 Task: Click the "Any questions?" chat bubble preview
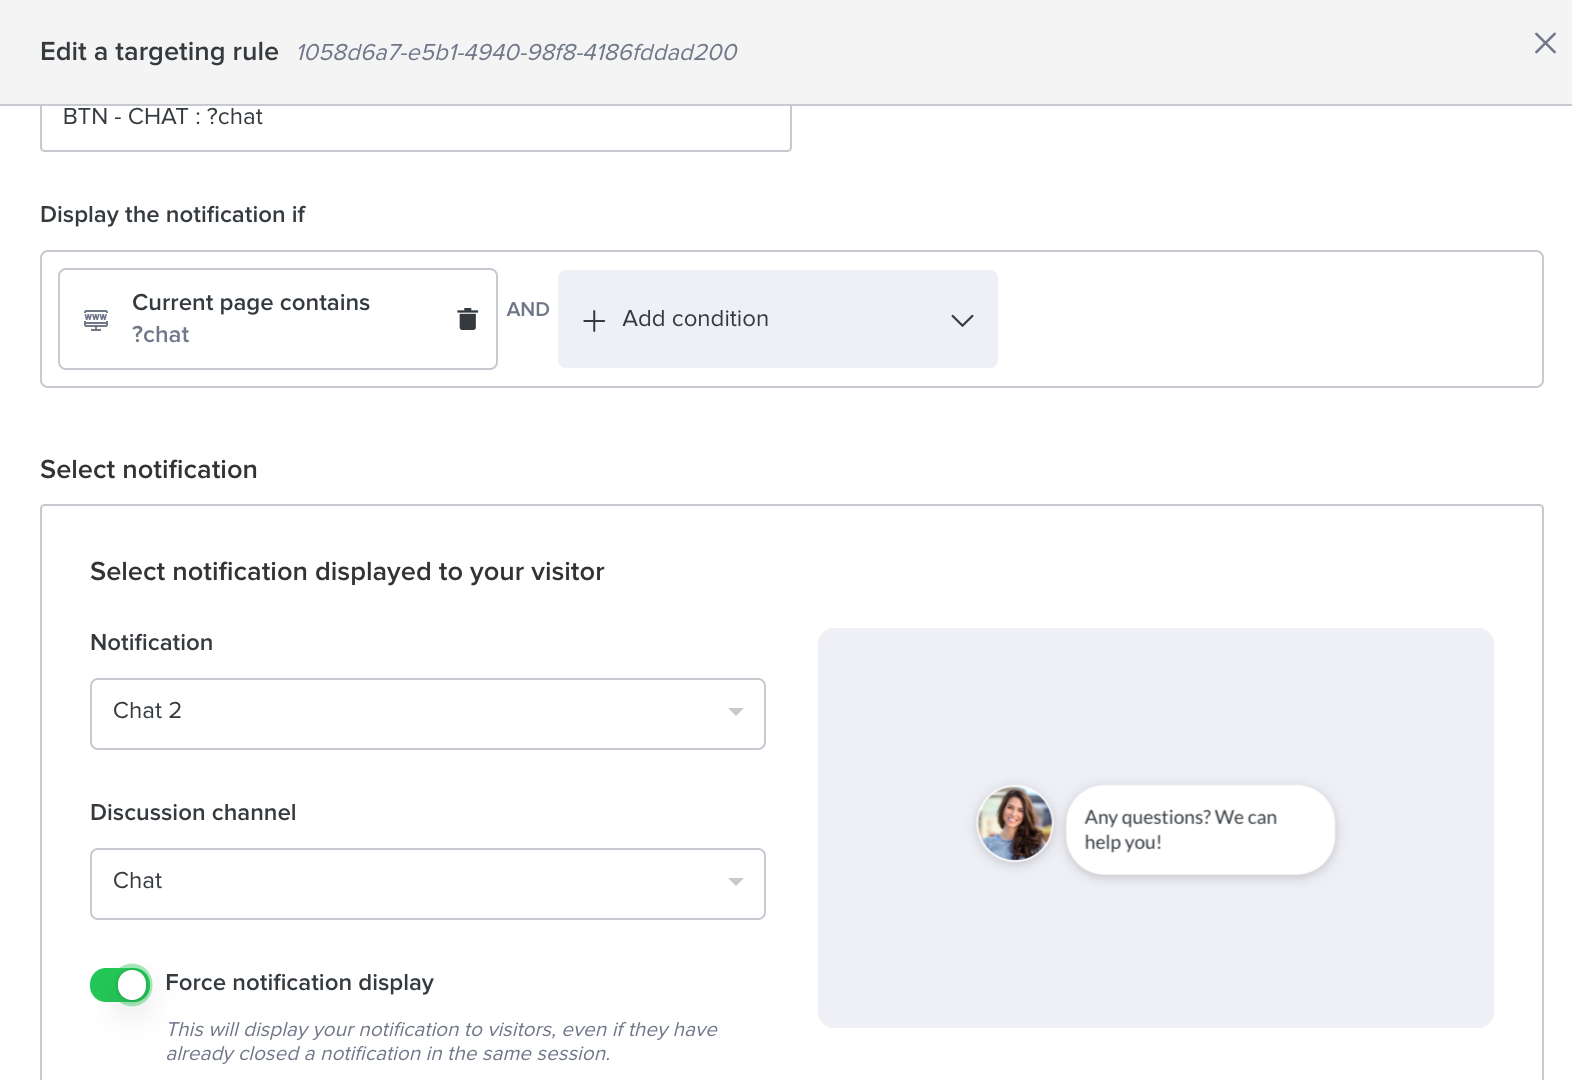point(1199,830)
